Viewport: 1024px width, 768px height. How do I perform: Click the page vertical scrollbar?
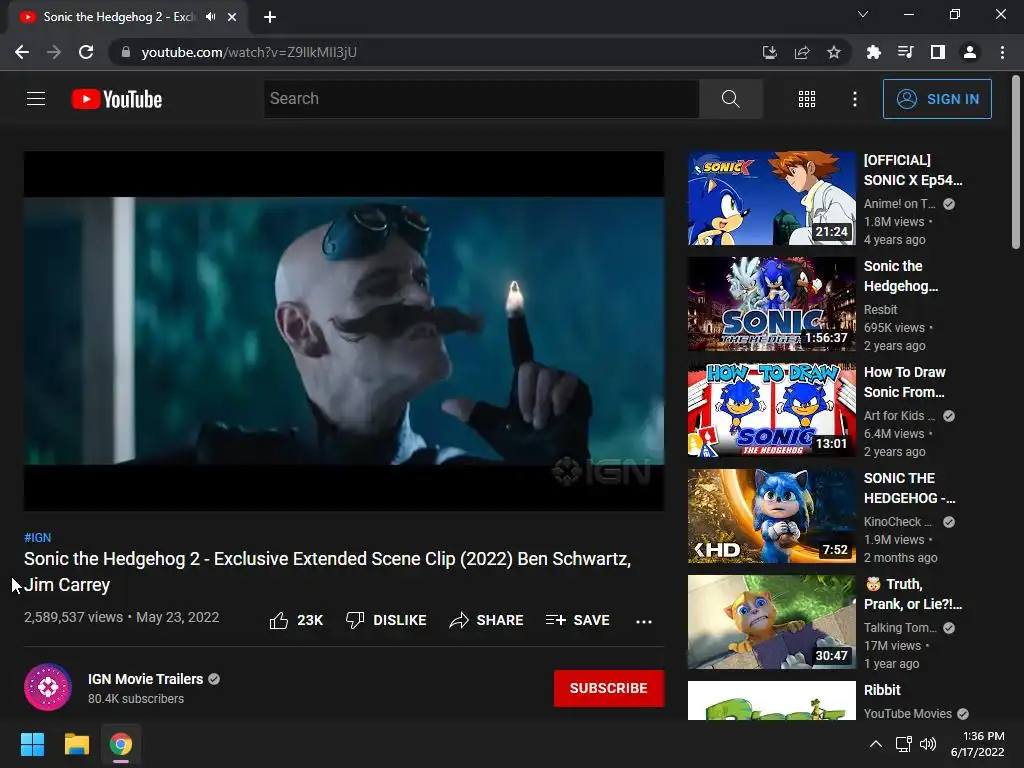point(1016,163)
